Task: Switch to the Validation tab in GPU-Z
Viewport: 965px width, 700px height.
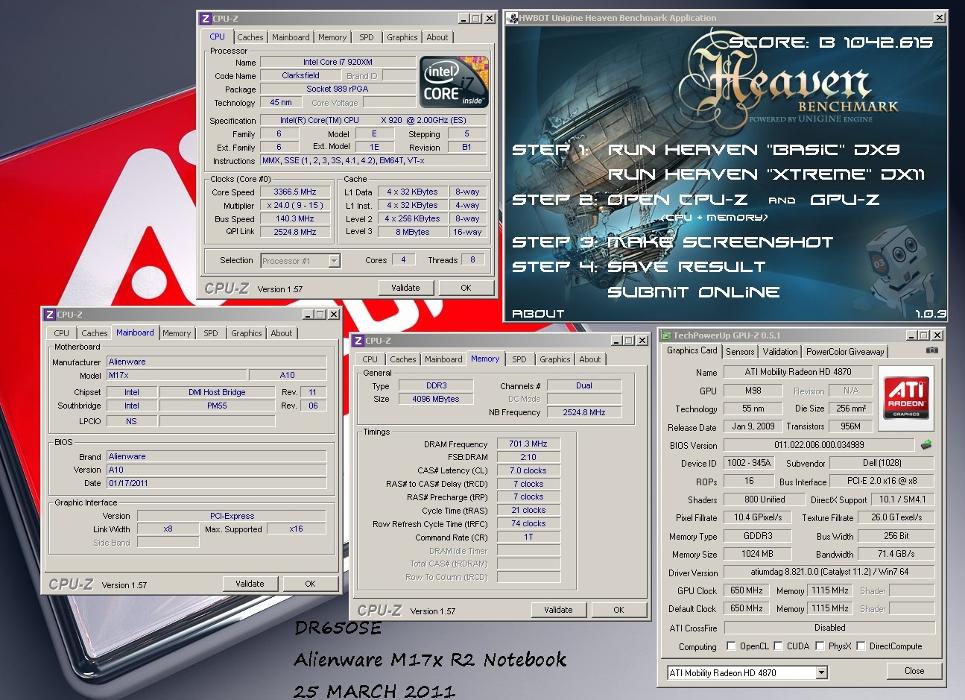Action: [x=780, y=352]
